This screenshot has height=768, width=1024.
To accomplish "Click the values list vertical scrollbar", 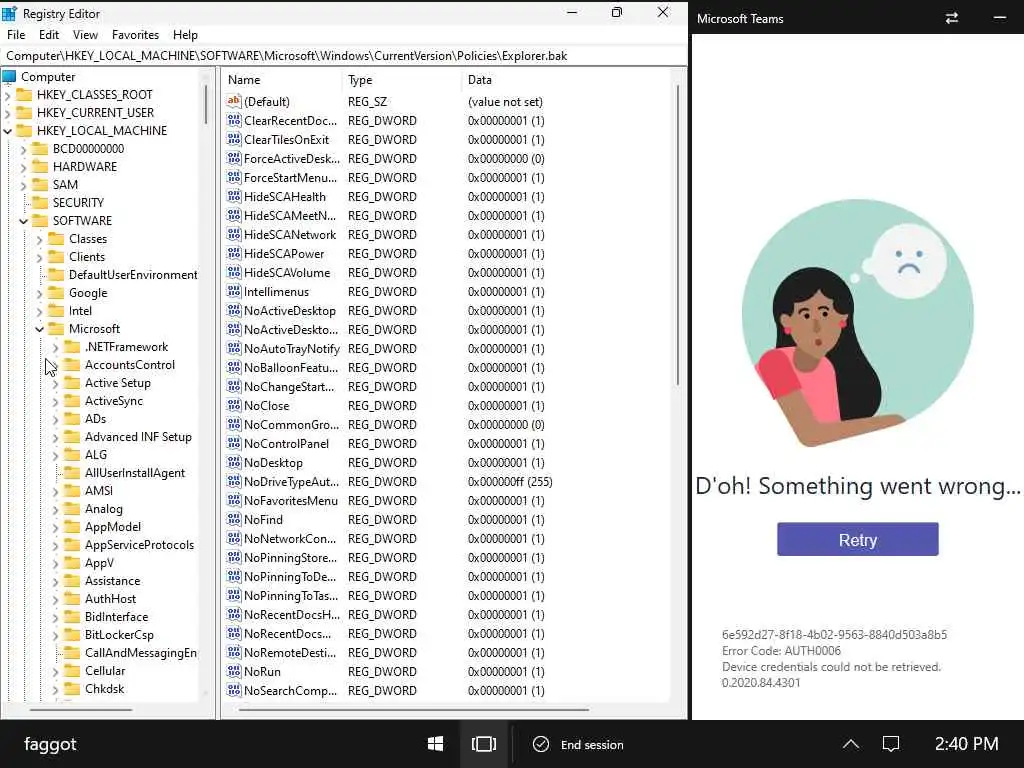I will (677, 235).
